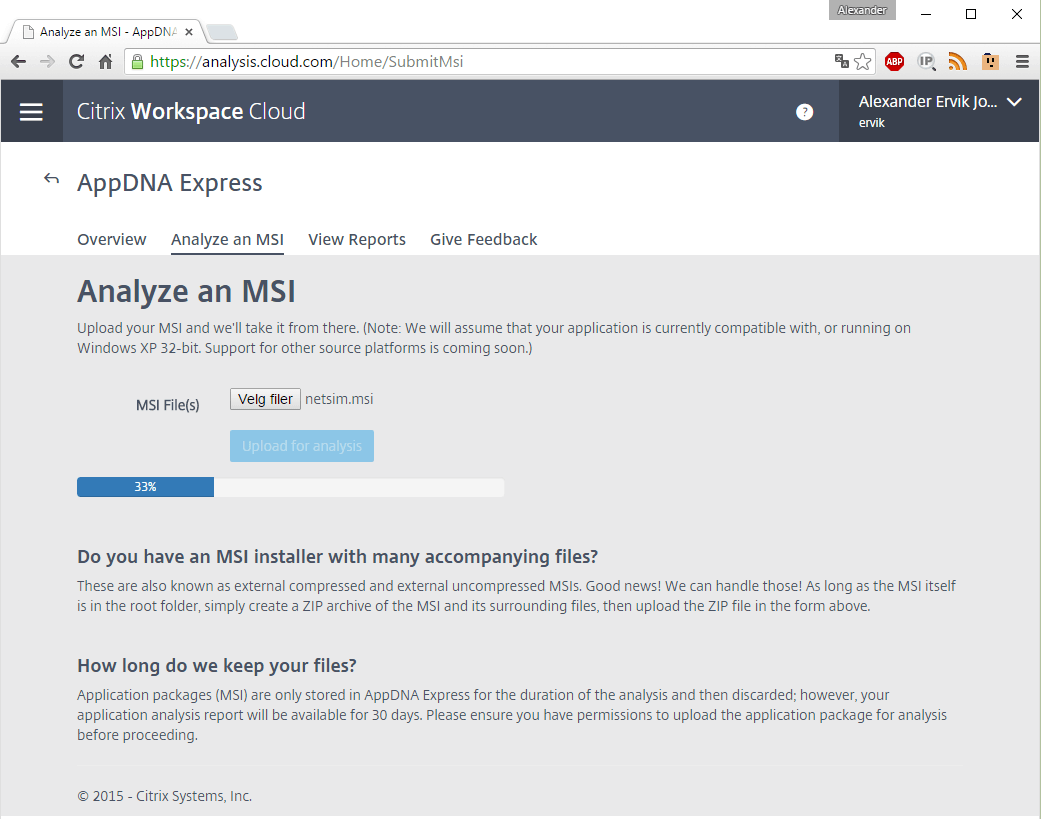Viewport: 1041px width, 819px height.
Task: Click the AppDNA Express page title
Action: [169, 183]
